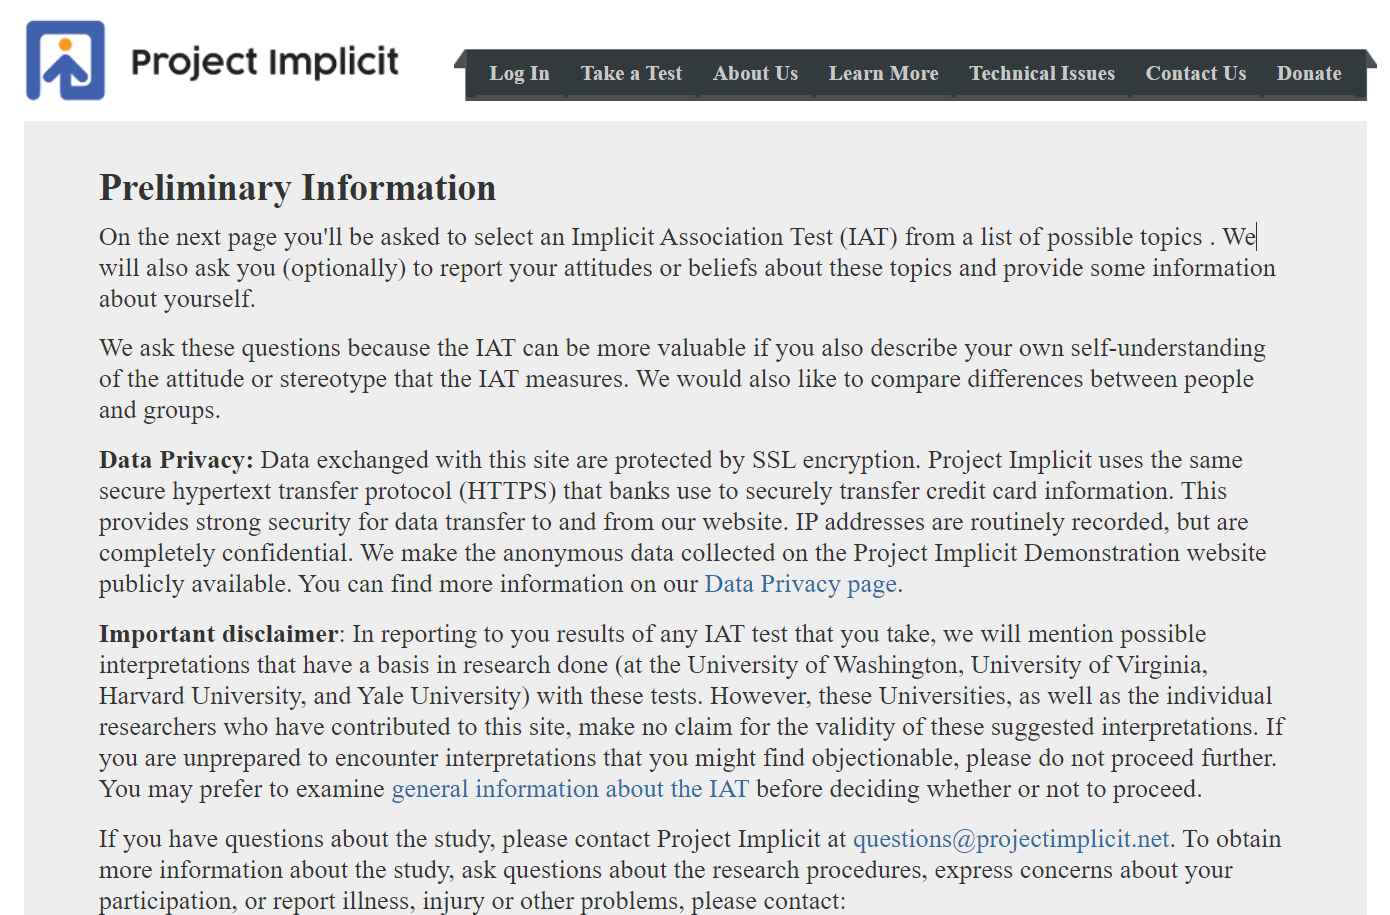The height and width of the screenshot is (915, 1390).
Task: Open general information about the IAT link
Action: 569,789
